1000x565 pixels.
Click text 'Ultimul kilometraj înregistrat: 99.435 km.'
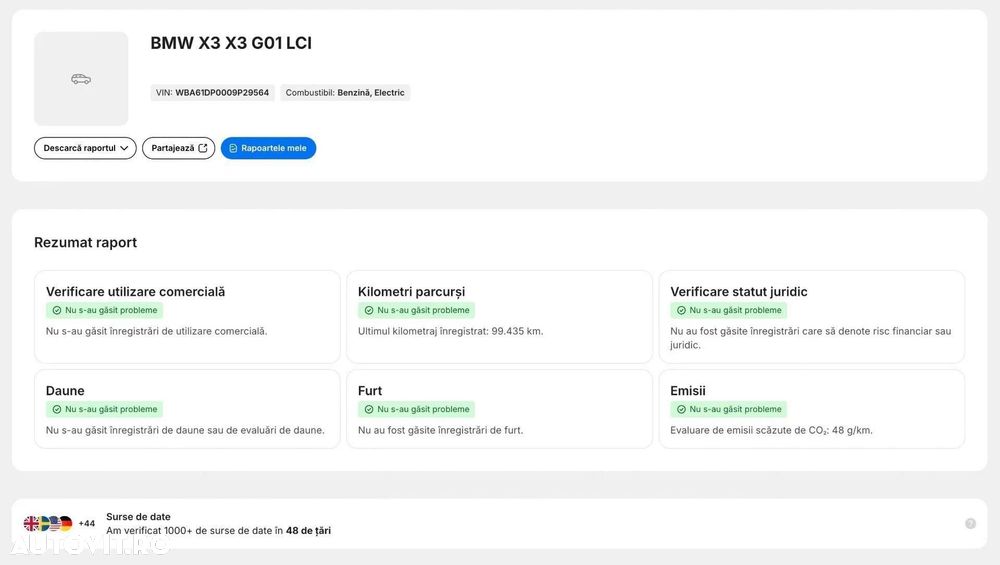pos(450,331)
